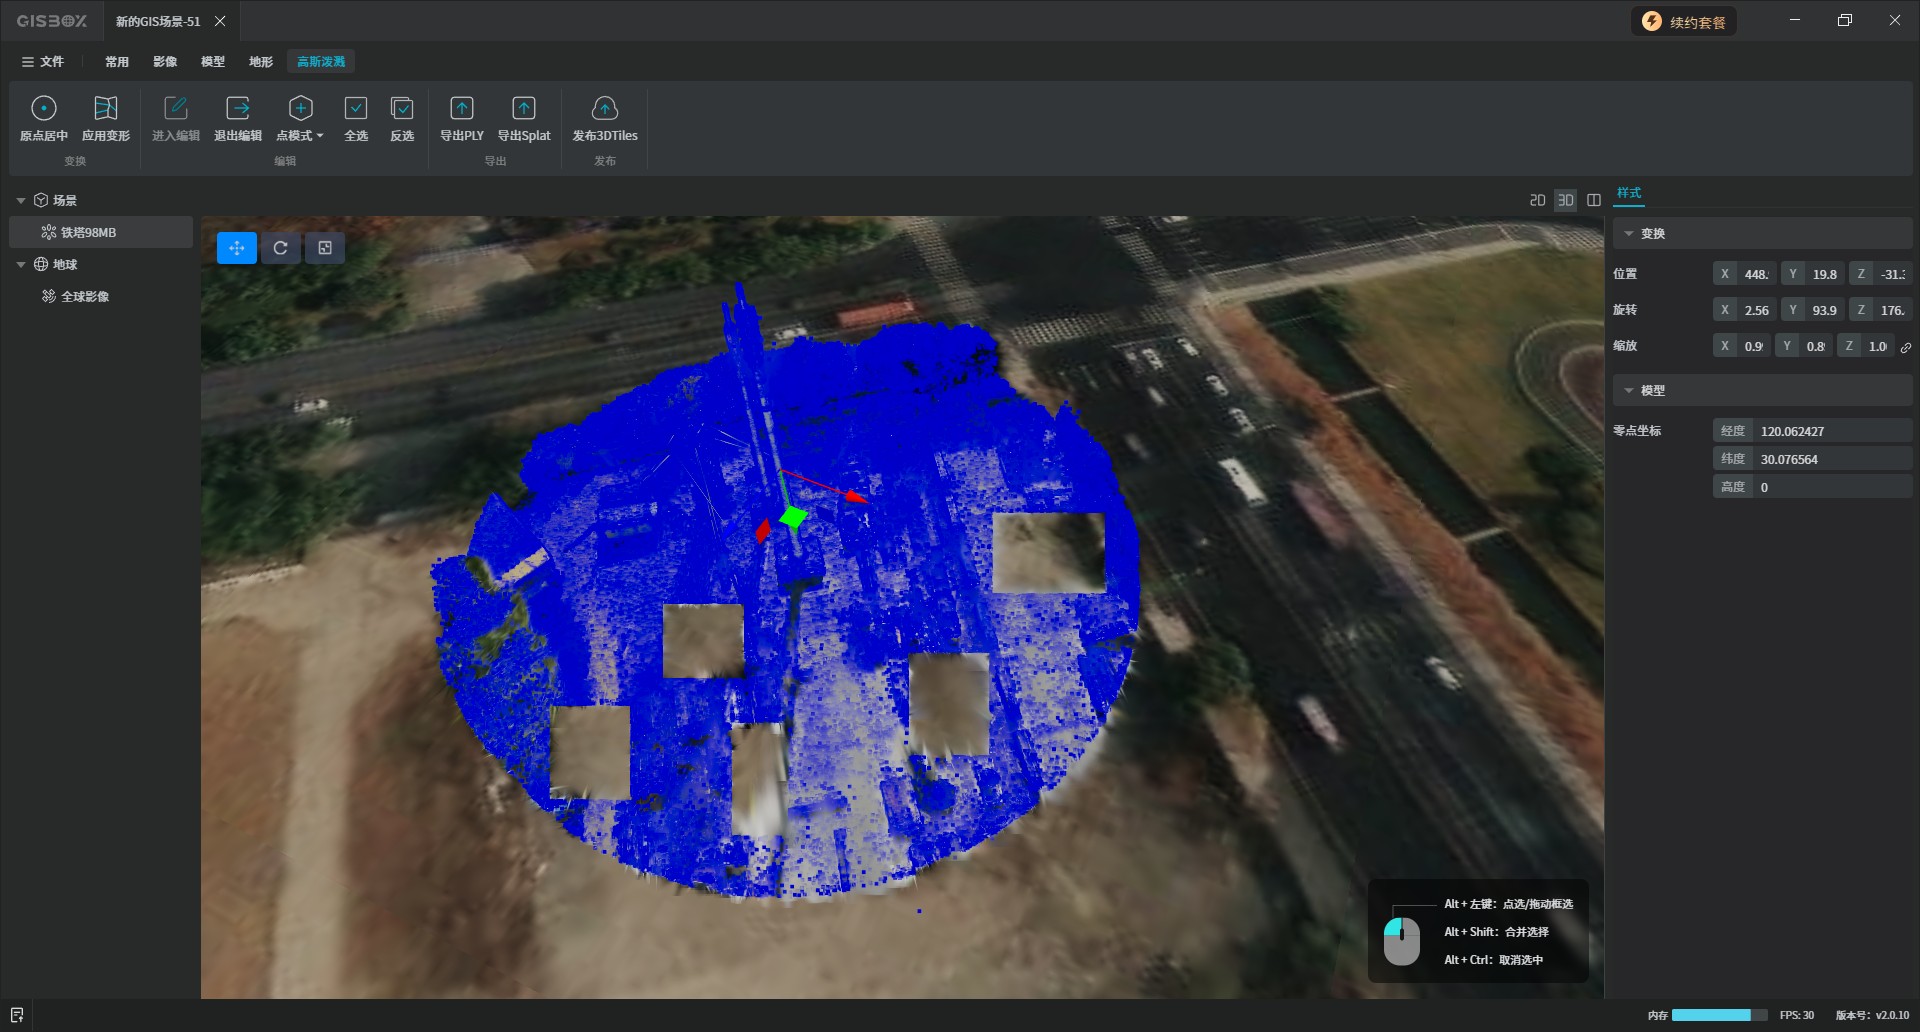This screenshot has height=1032, width=1920.
Task: Export with the 导出Splat icon
Action: (x=524, y=108)
